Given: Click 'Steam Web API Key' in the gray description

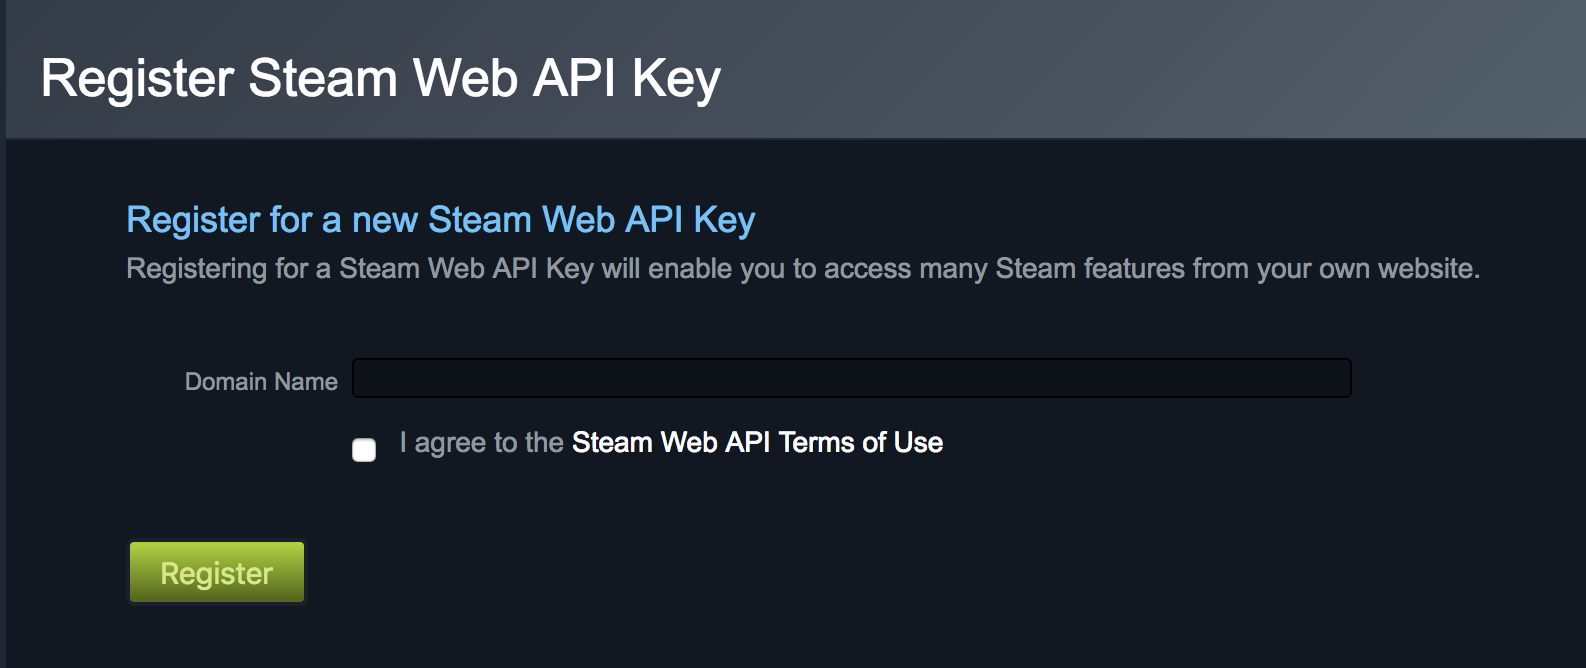Looking at the screenshot, I should (466, 268).
